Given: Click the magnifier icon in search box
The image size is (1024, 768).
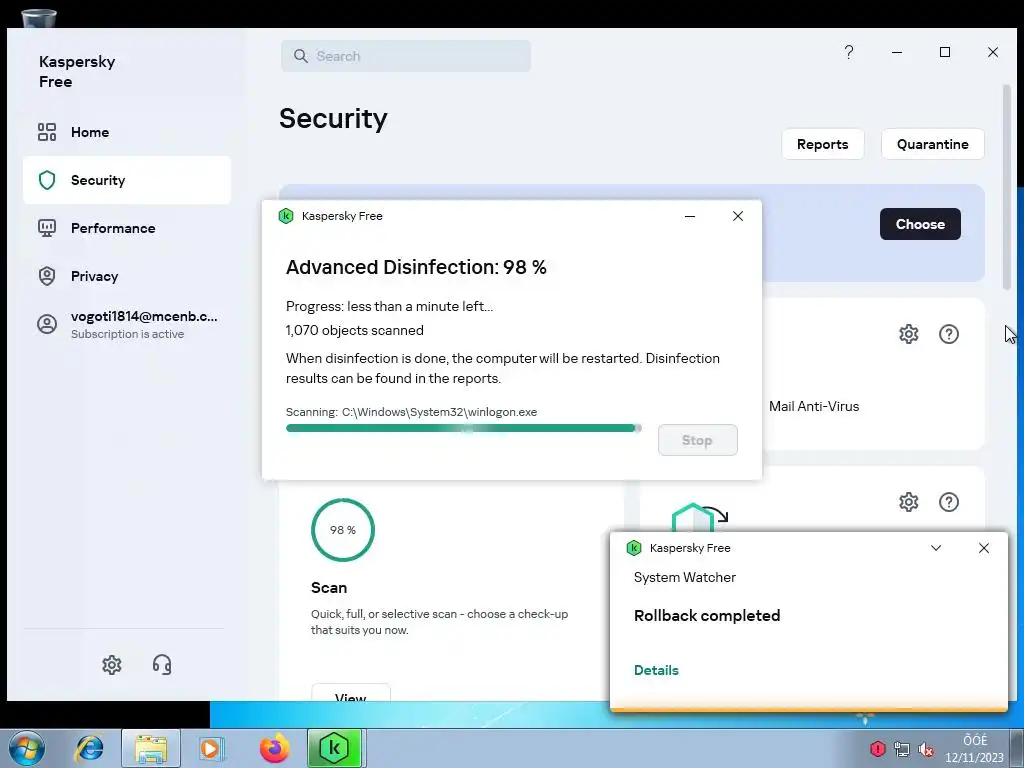Looking at the screenshot, I should click(300, 56).
